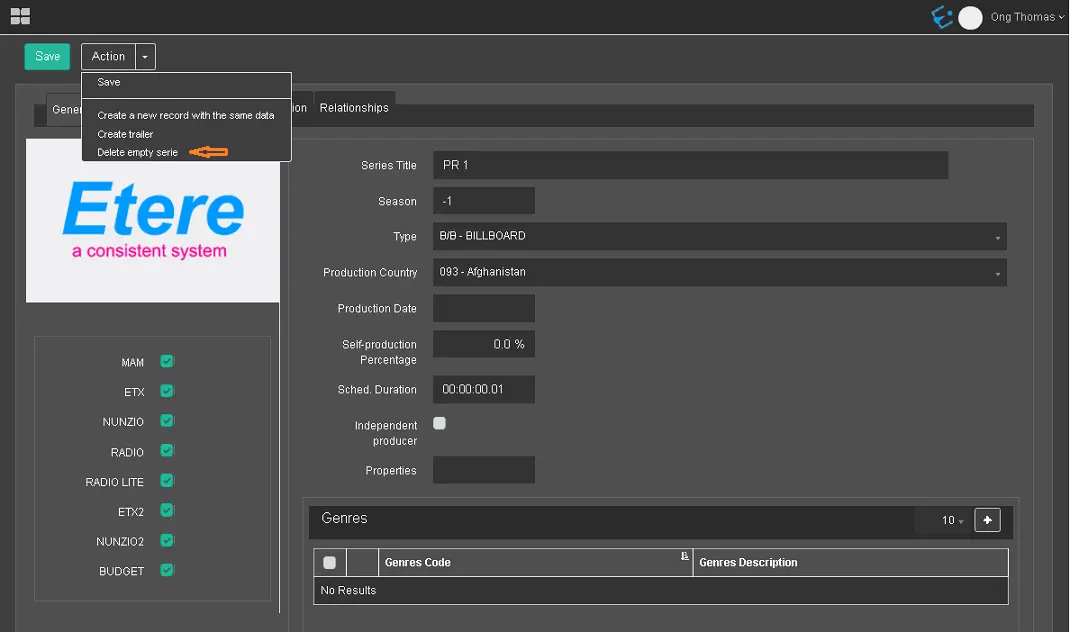
Task: Toggle the BUDGET checkbox
Action: 167,570
